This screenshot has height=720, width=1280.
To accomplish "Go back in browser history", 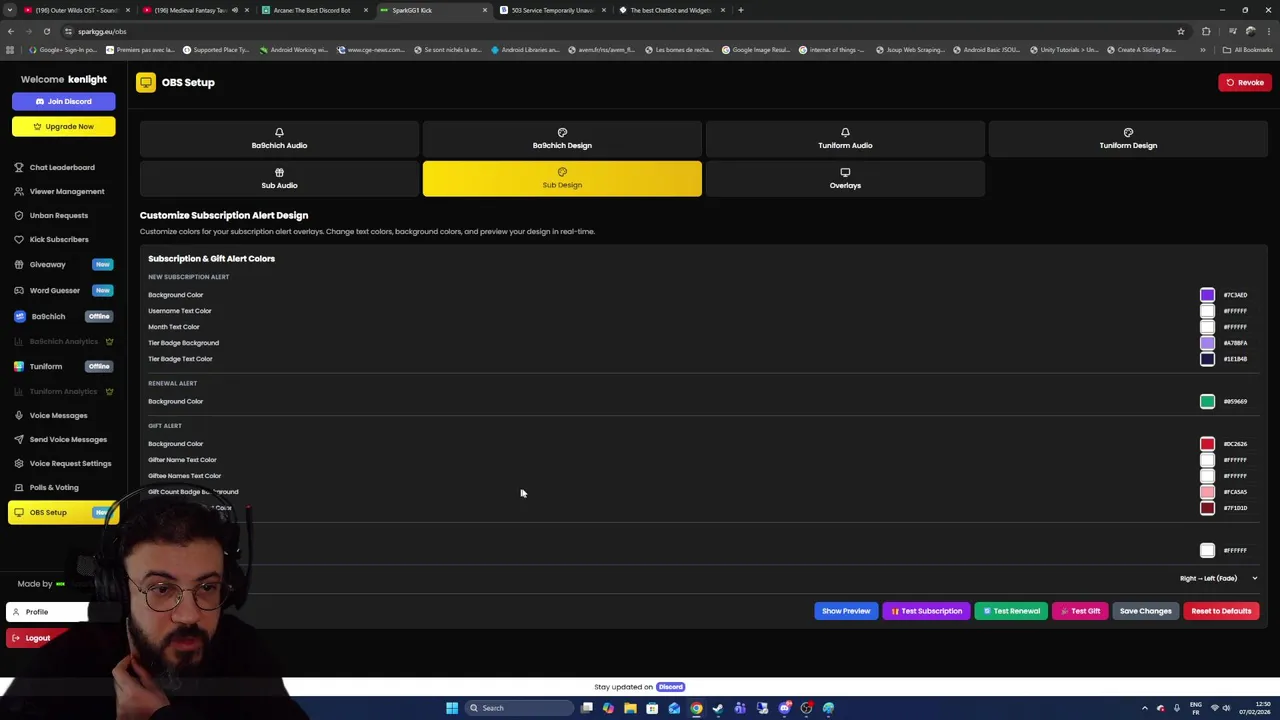I will [11, 31].
